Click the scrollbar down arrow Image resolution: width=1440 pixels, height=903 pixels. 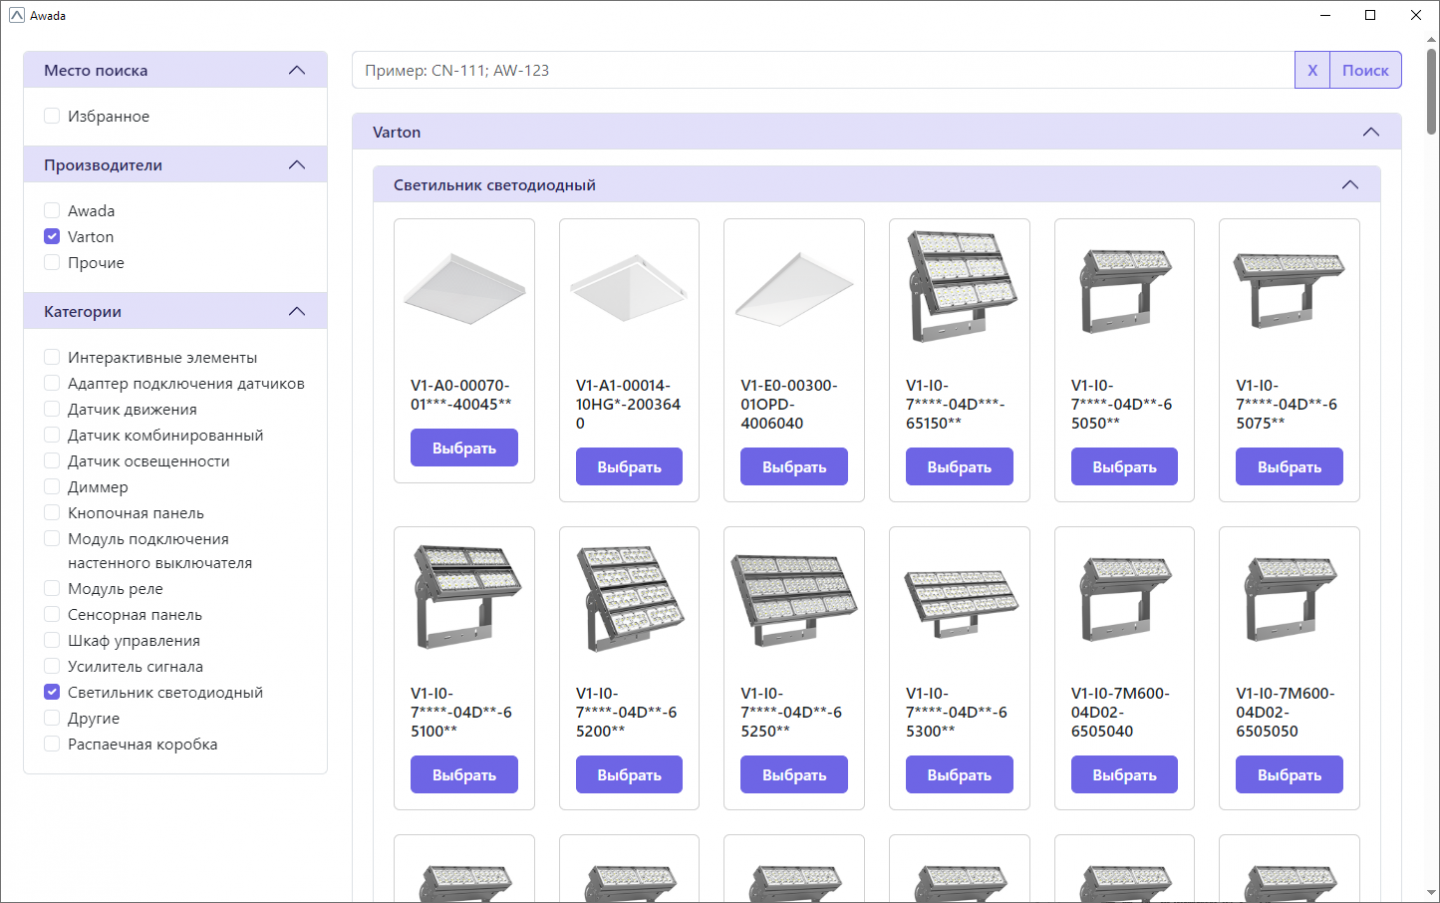click(1431, 893)
